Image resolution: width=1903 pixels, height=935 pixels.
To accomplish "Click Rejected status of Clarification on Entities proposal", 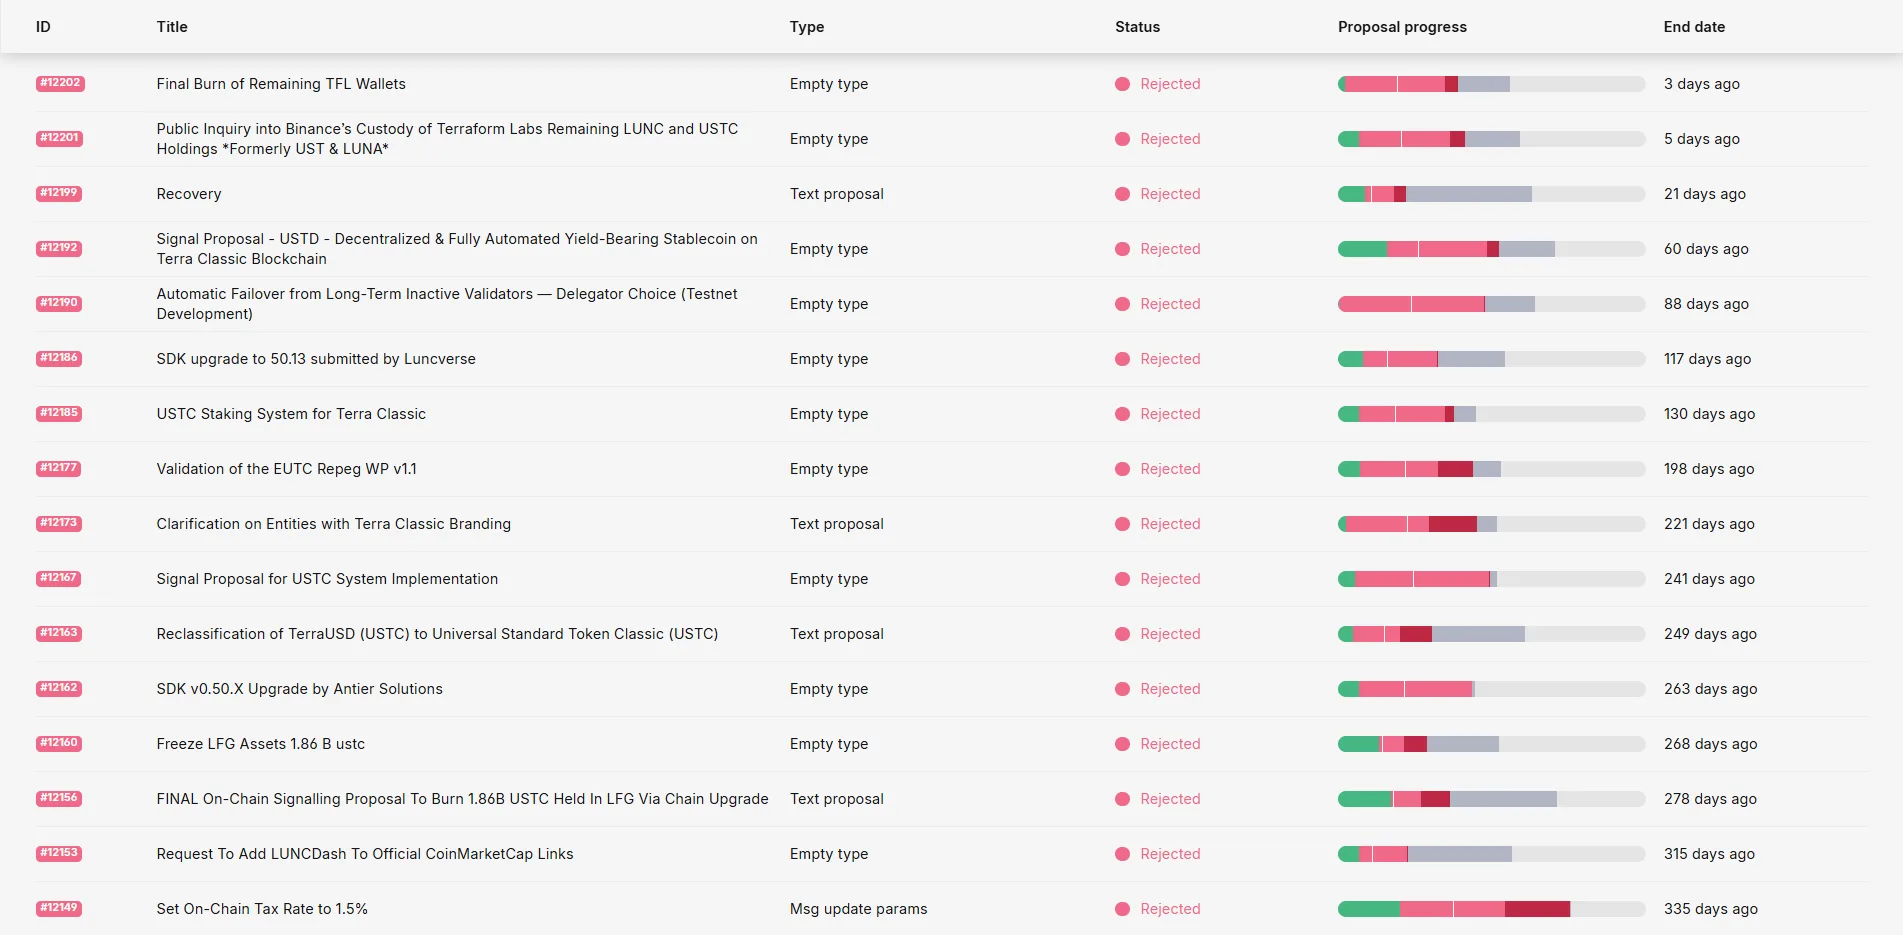I will [1170, 524].
